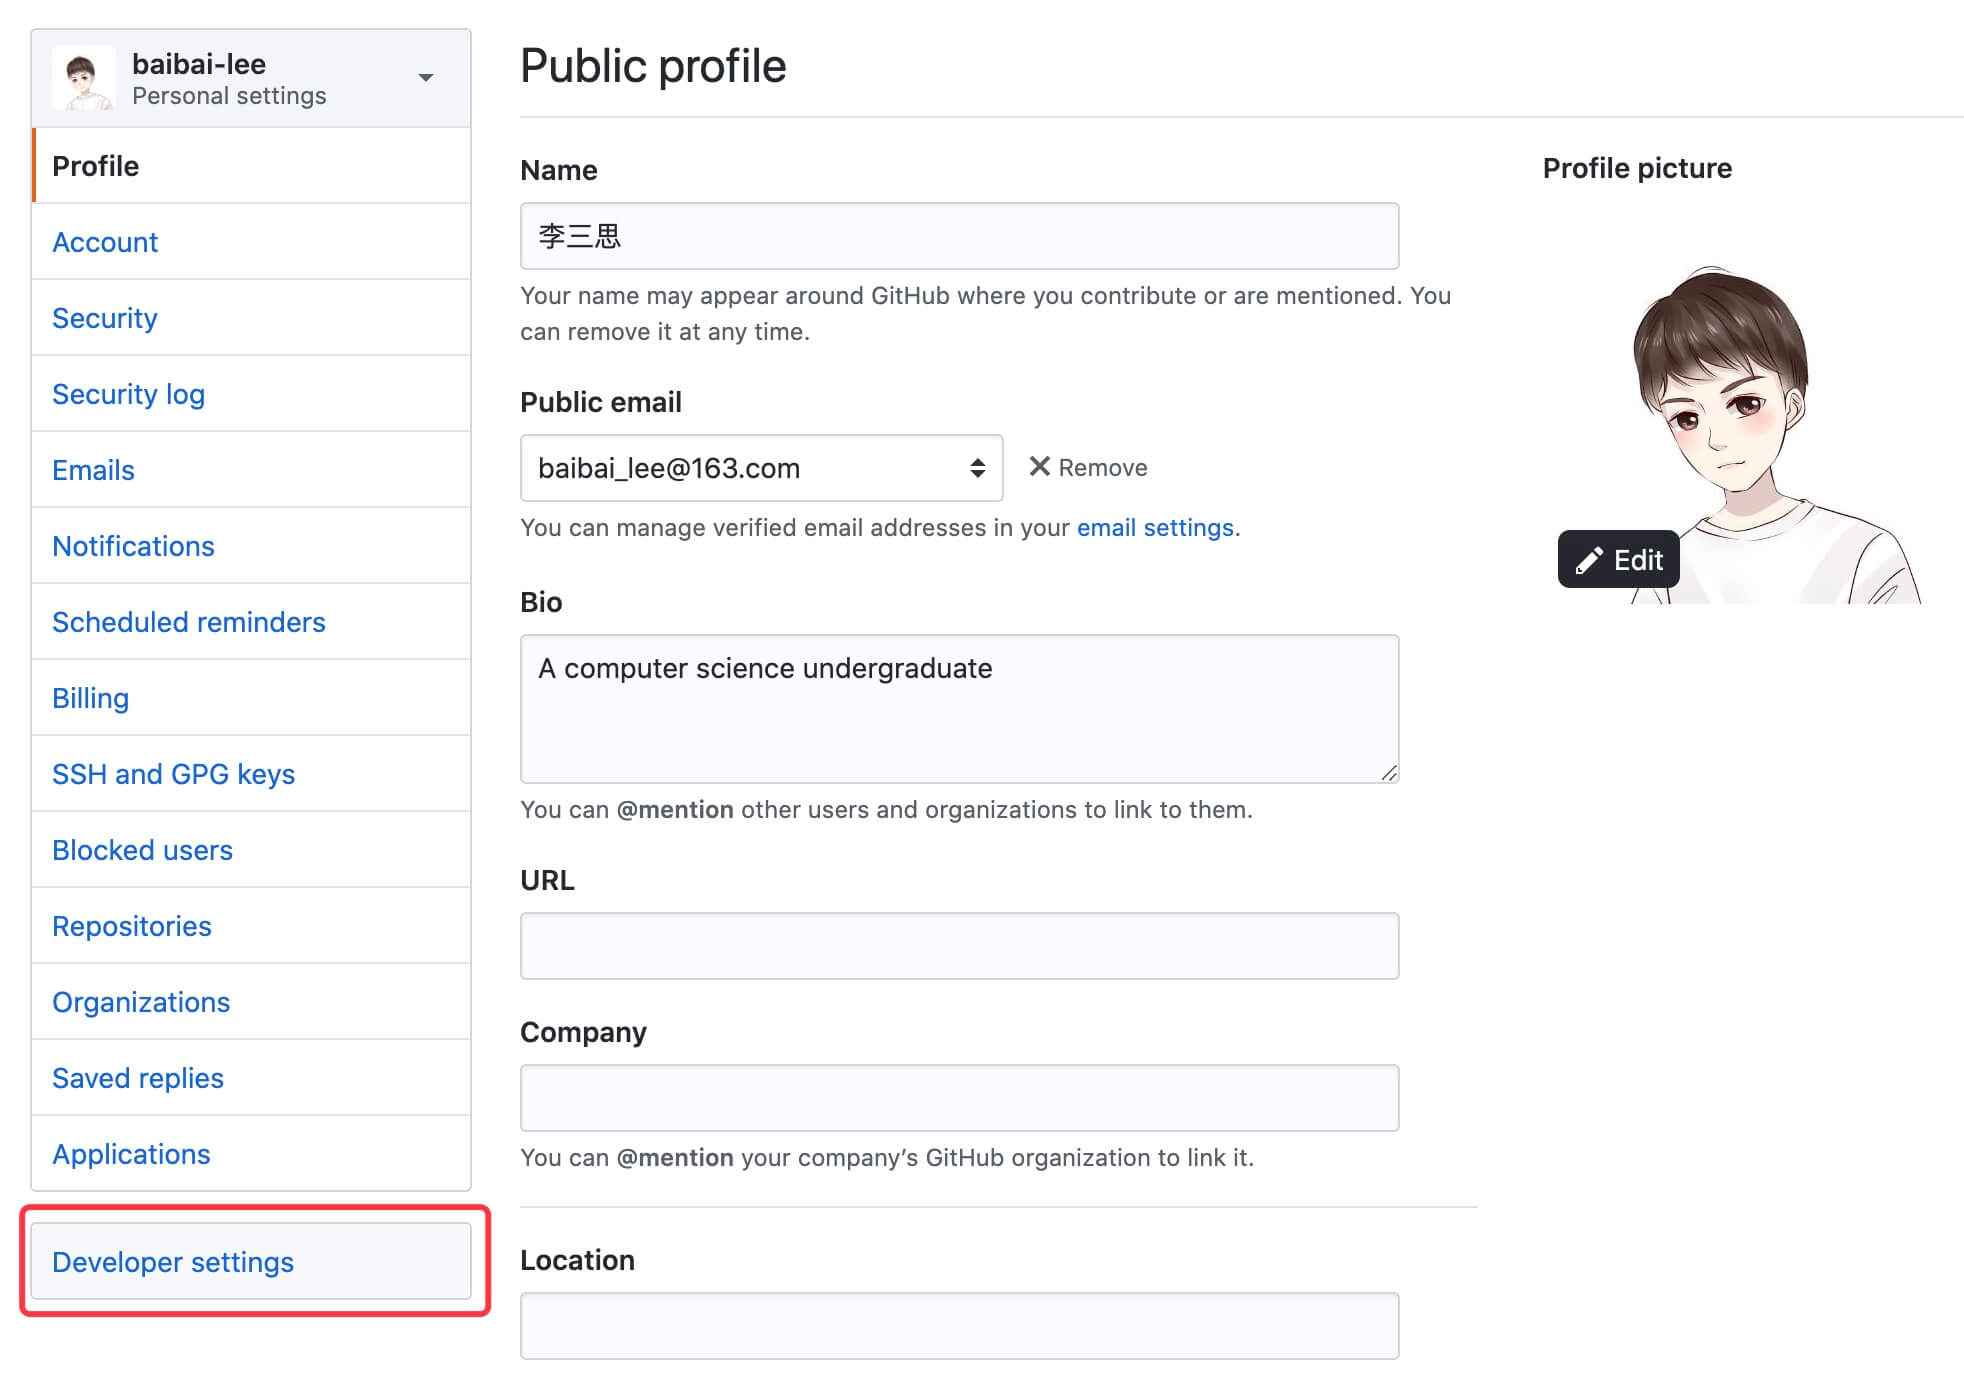Navigate to Emails settings
The width and height of the screenshot is (1964, 1380).
click(93, 470)
